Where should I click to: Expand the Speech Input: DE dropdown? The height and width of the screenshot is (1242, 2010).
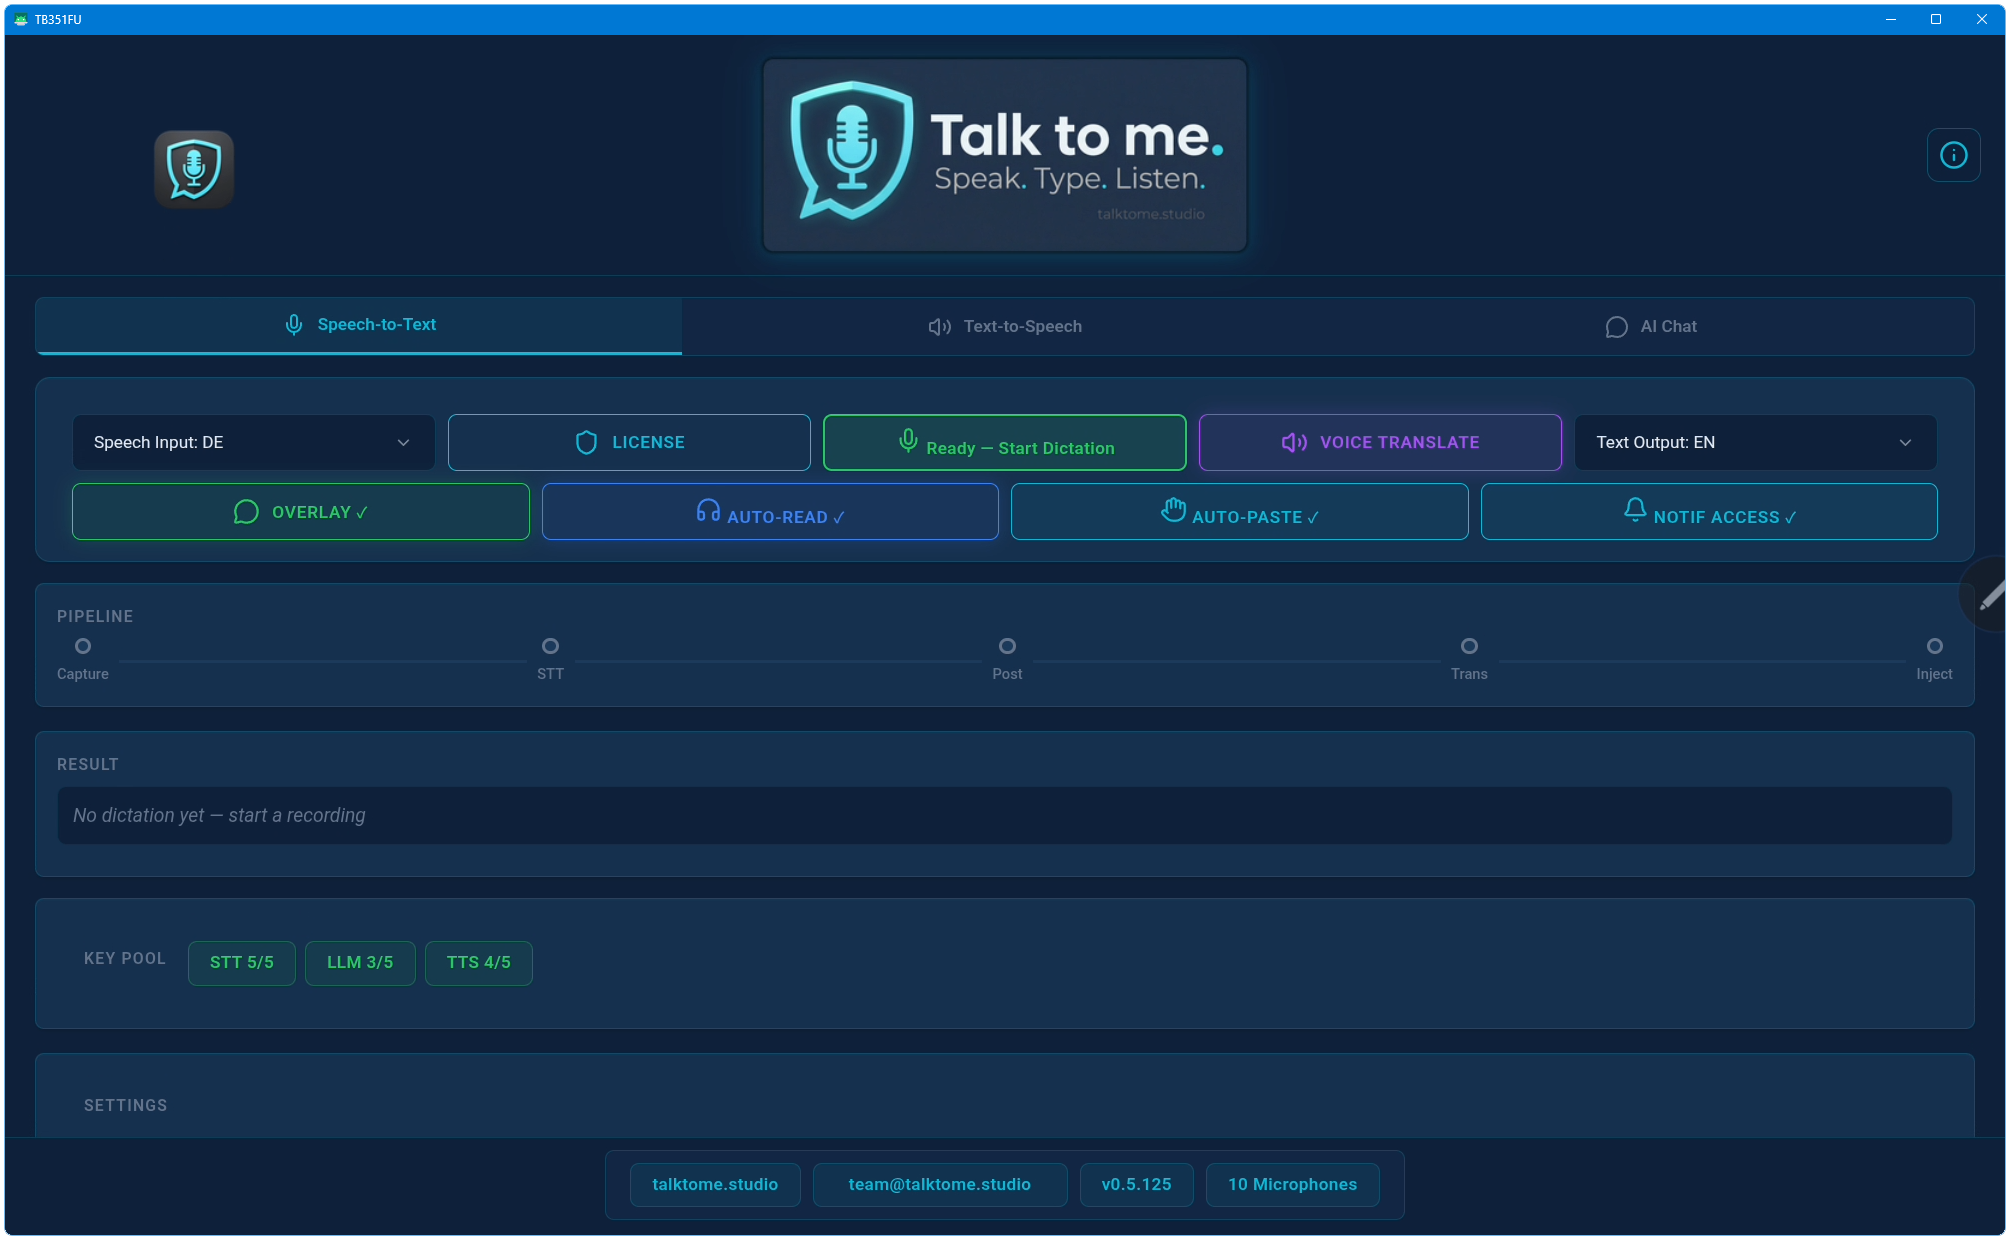[253, 442]
